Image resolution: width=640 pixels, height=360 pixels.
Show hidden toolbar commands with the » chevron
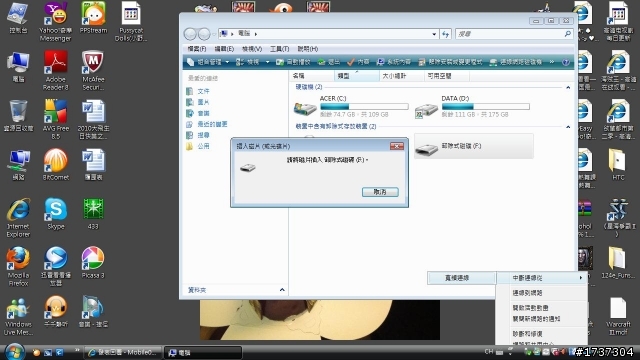[x=552, y=62]
